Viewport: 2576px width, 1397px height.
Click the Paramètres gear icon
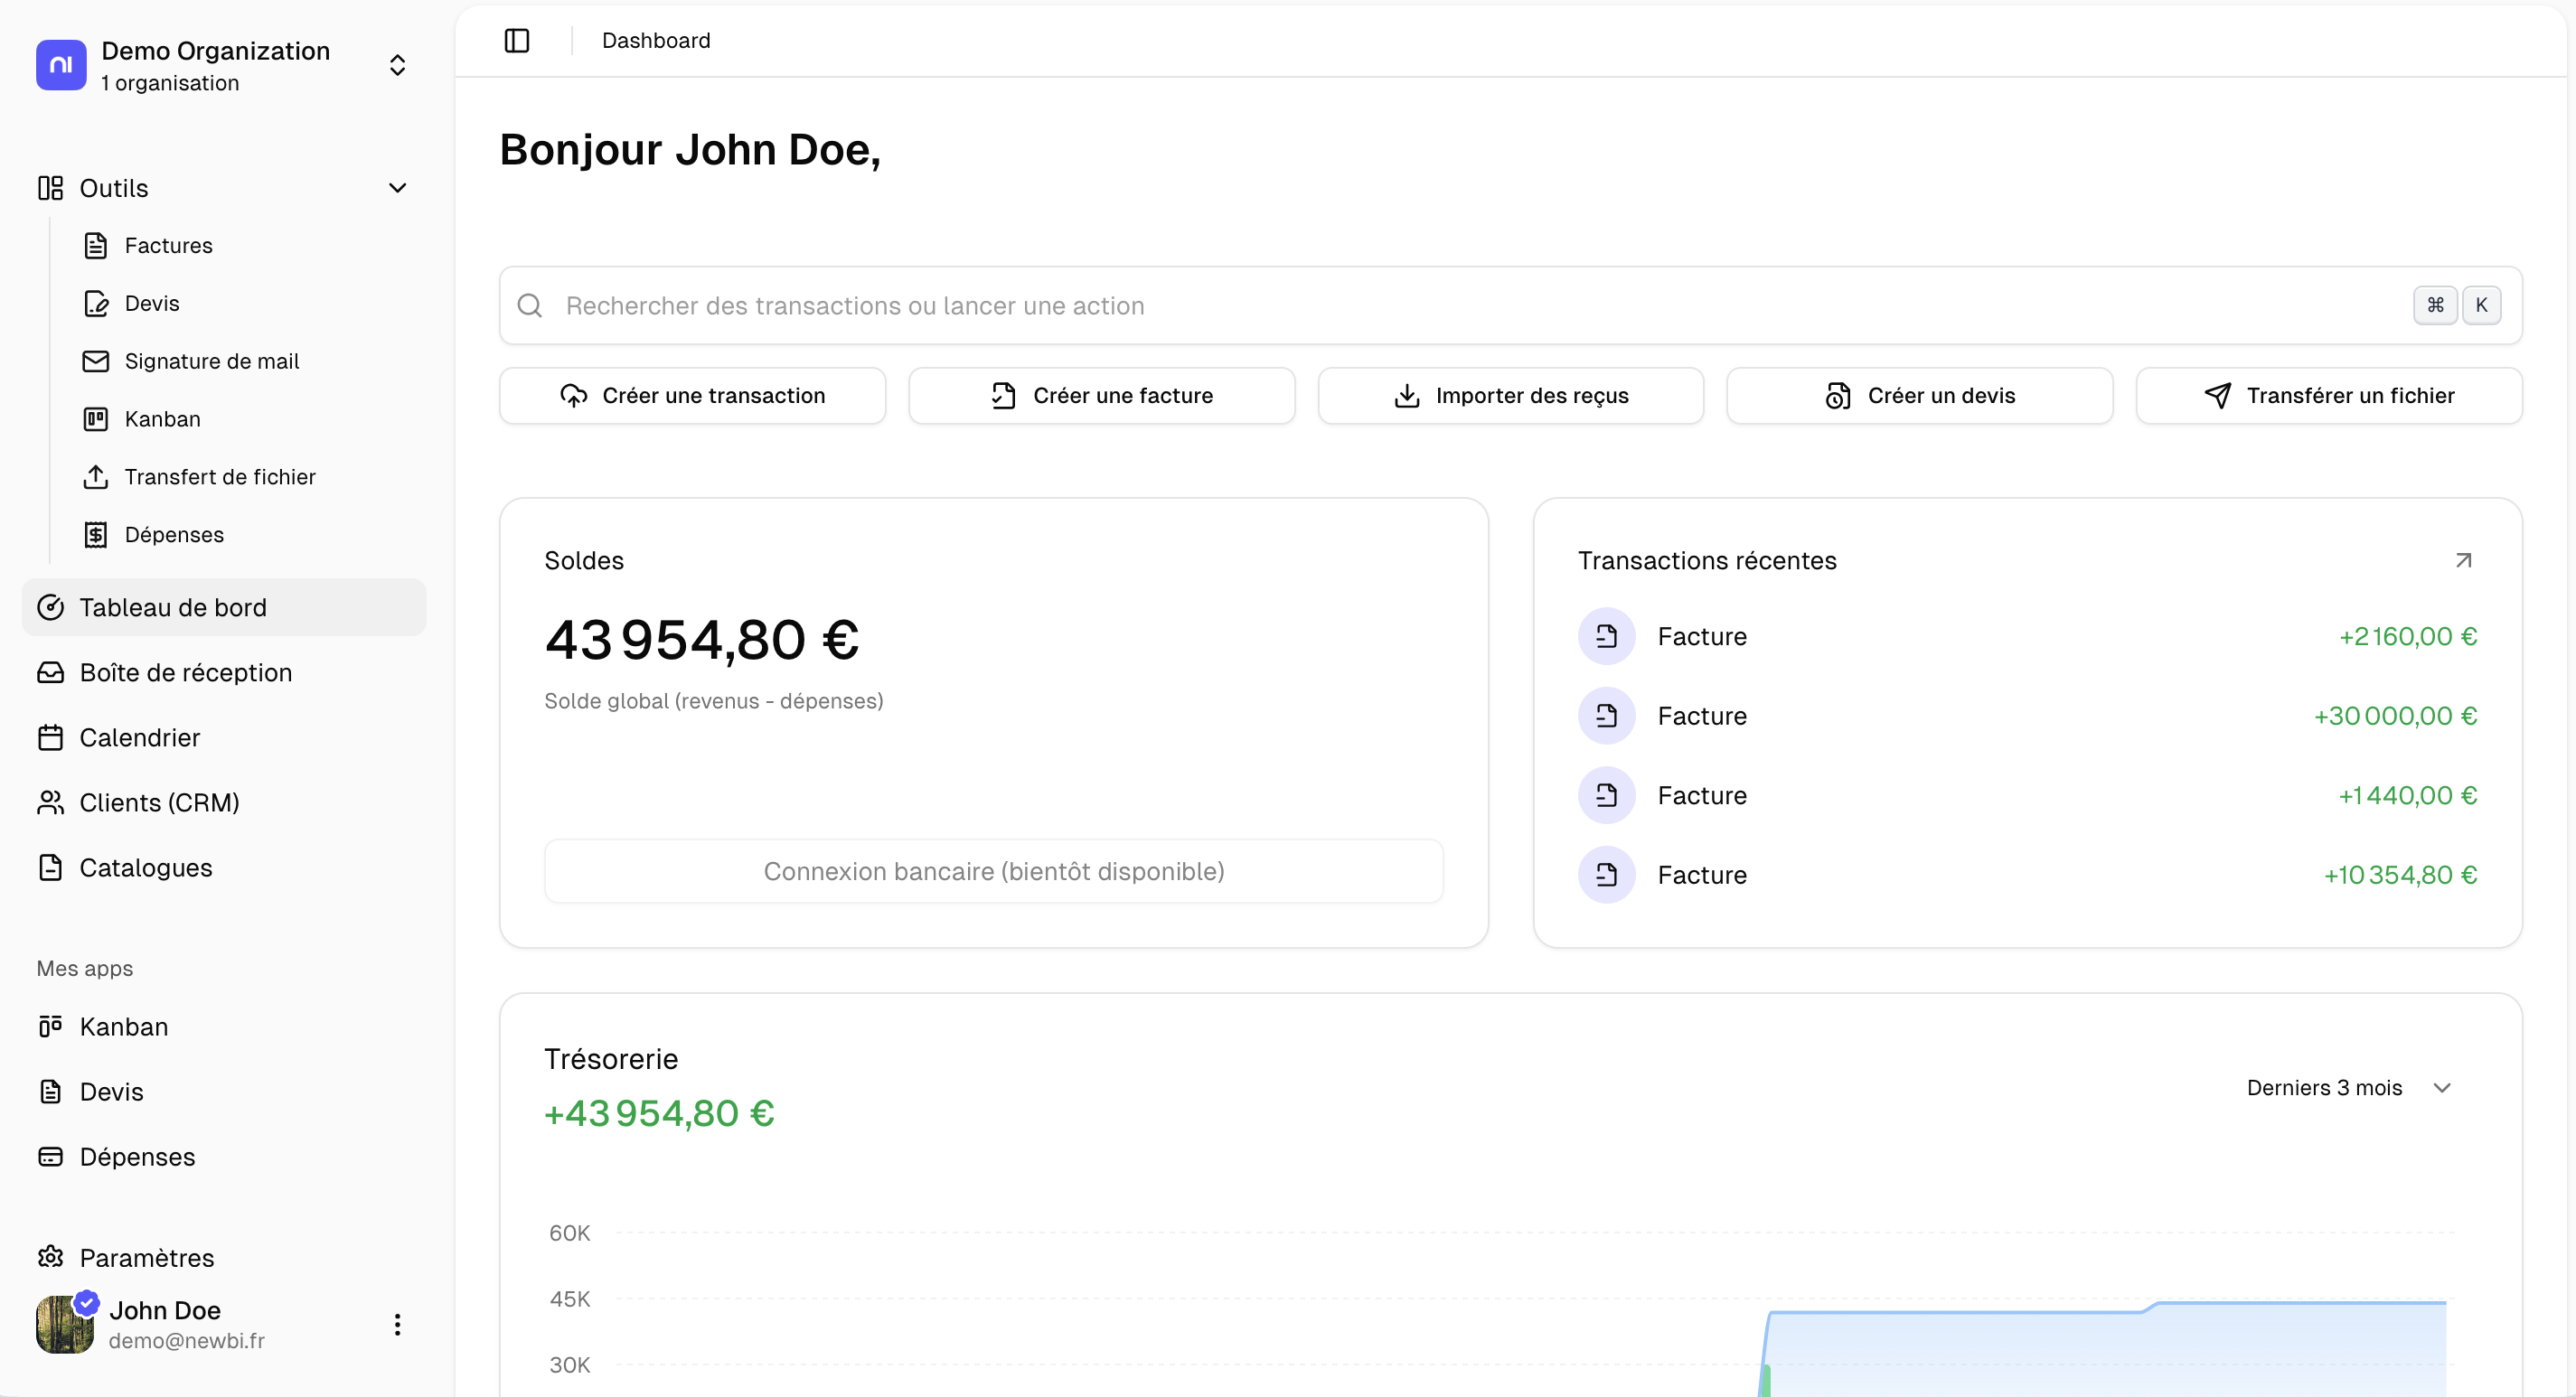tap(50, 1257)
